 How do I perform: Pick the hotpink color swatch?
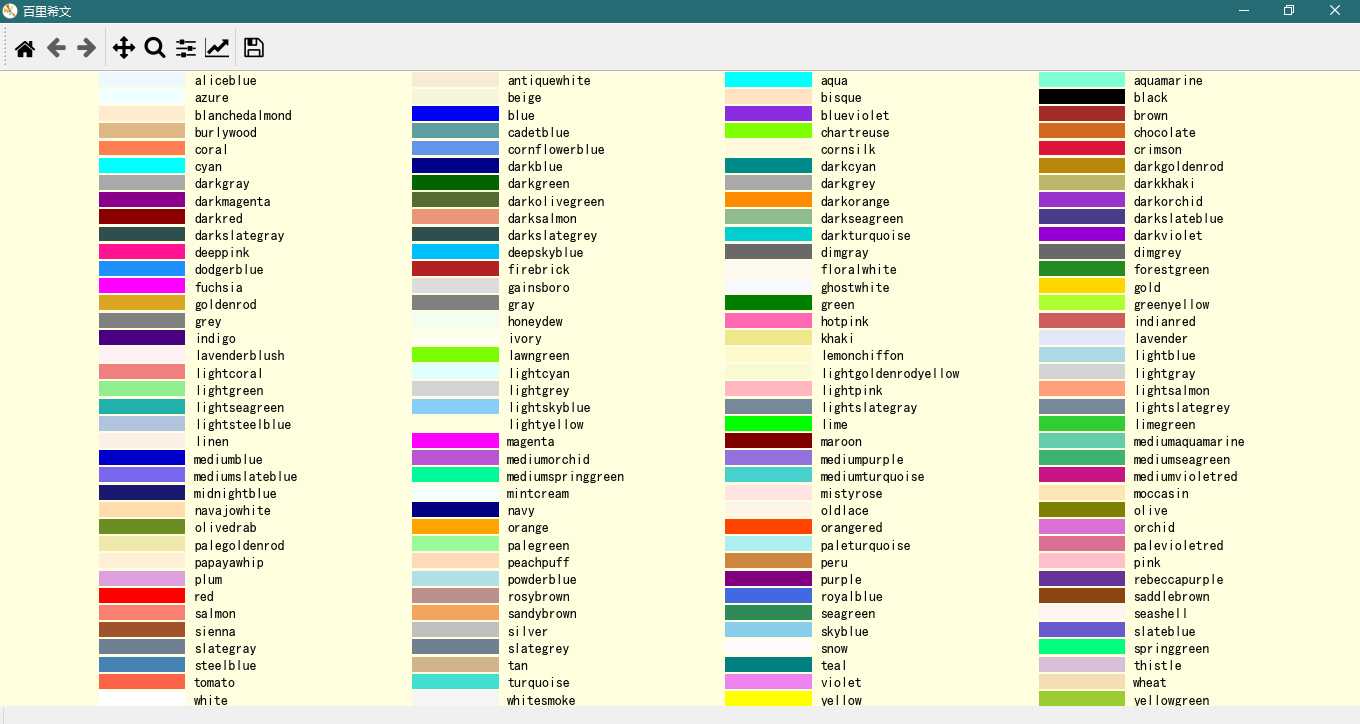[768, 321]
